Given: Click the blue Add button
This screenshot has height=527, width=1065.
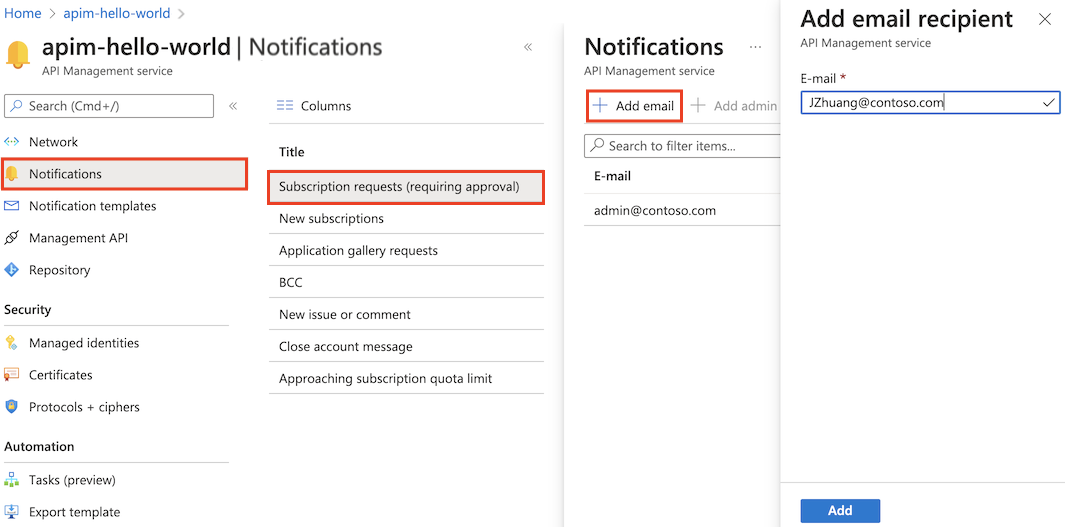Looking at the screenshot, I should pyautogui.click(x=840, y=511).
